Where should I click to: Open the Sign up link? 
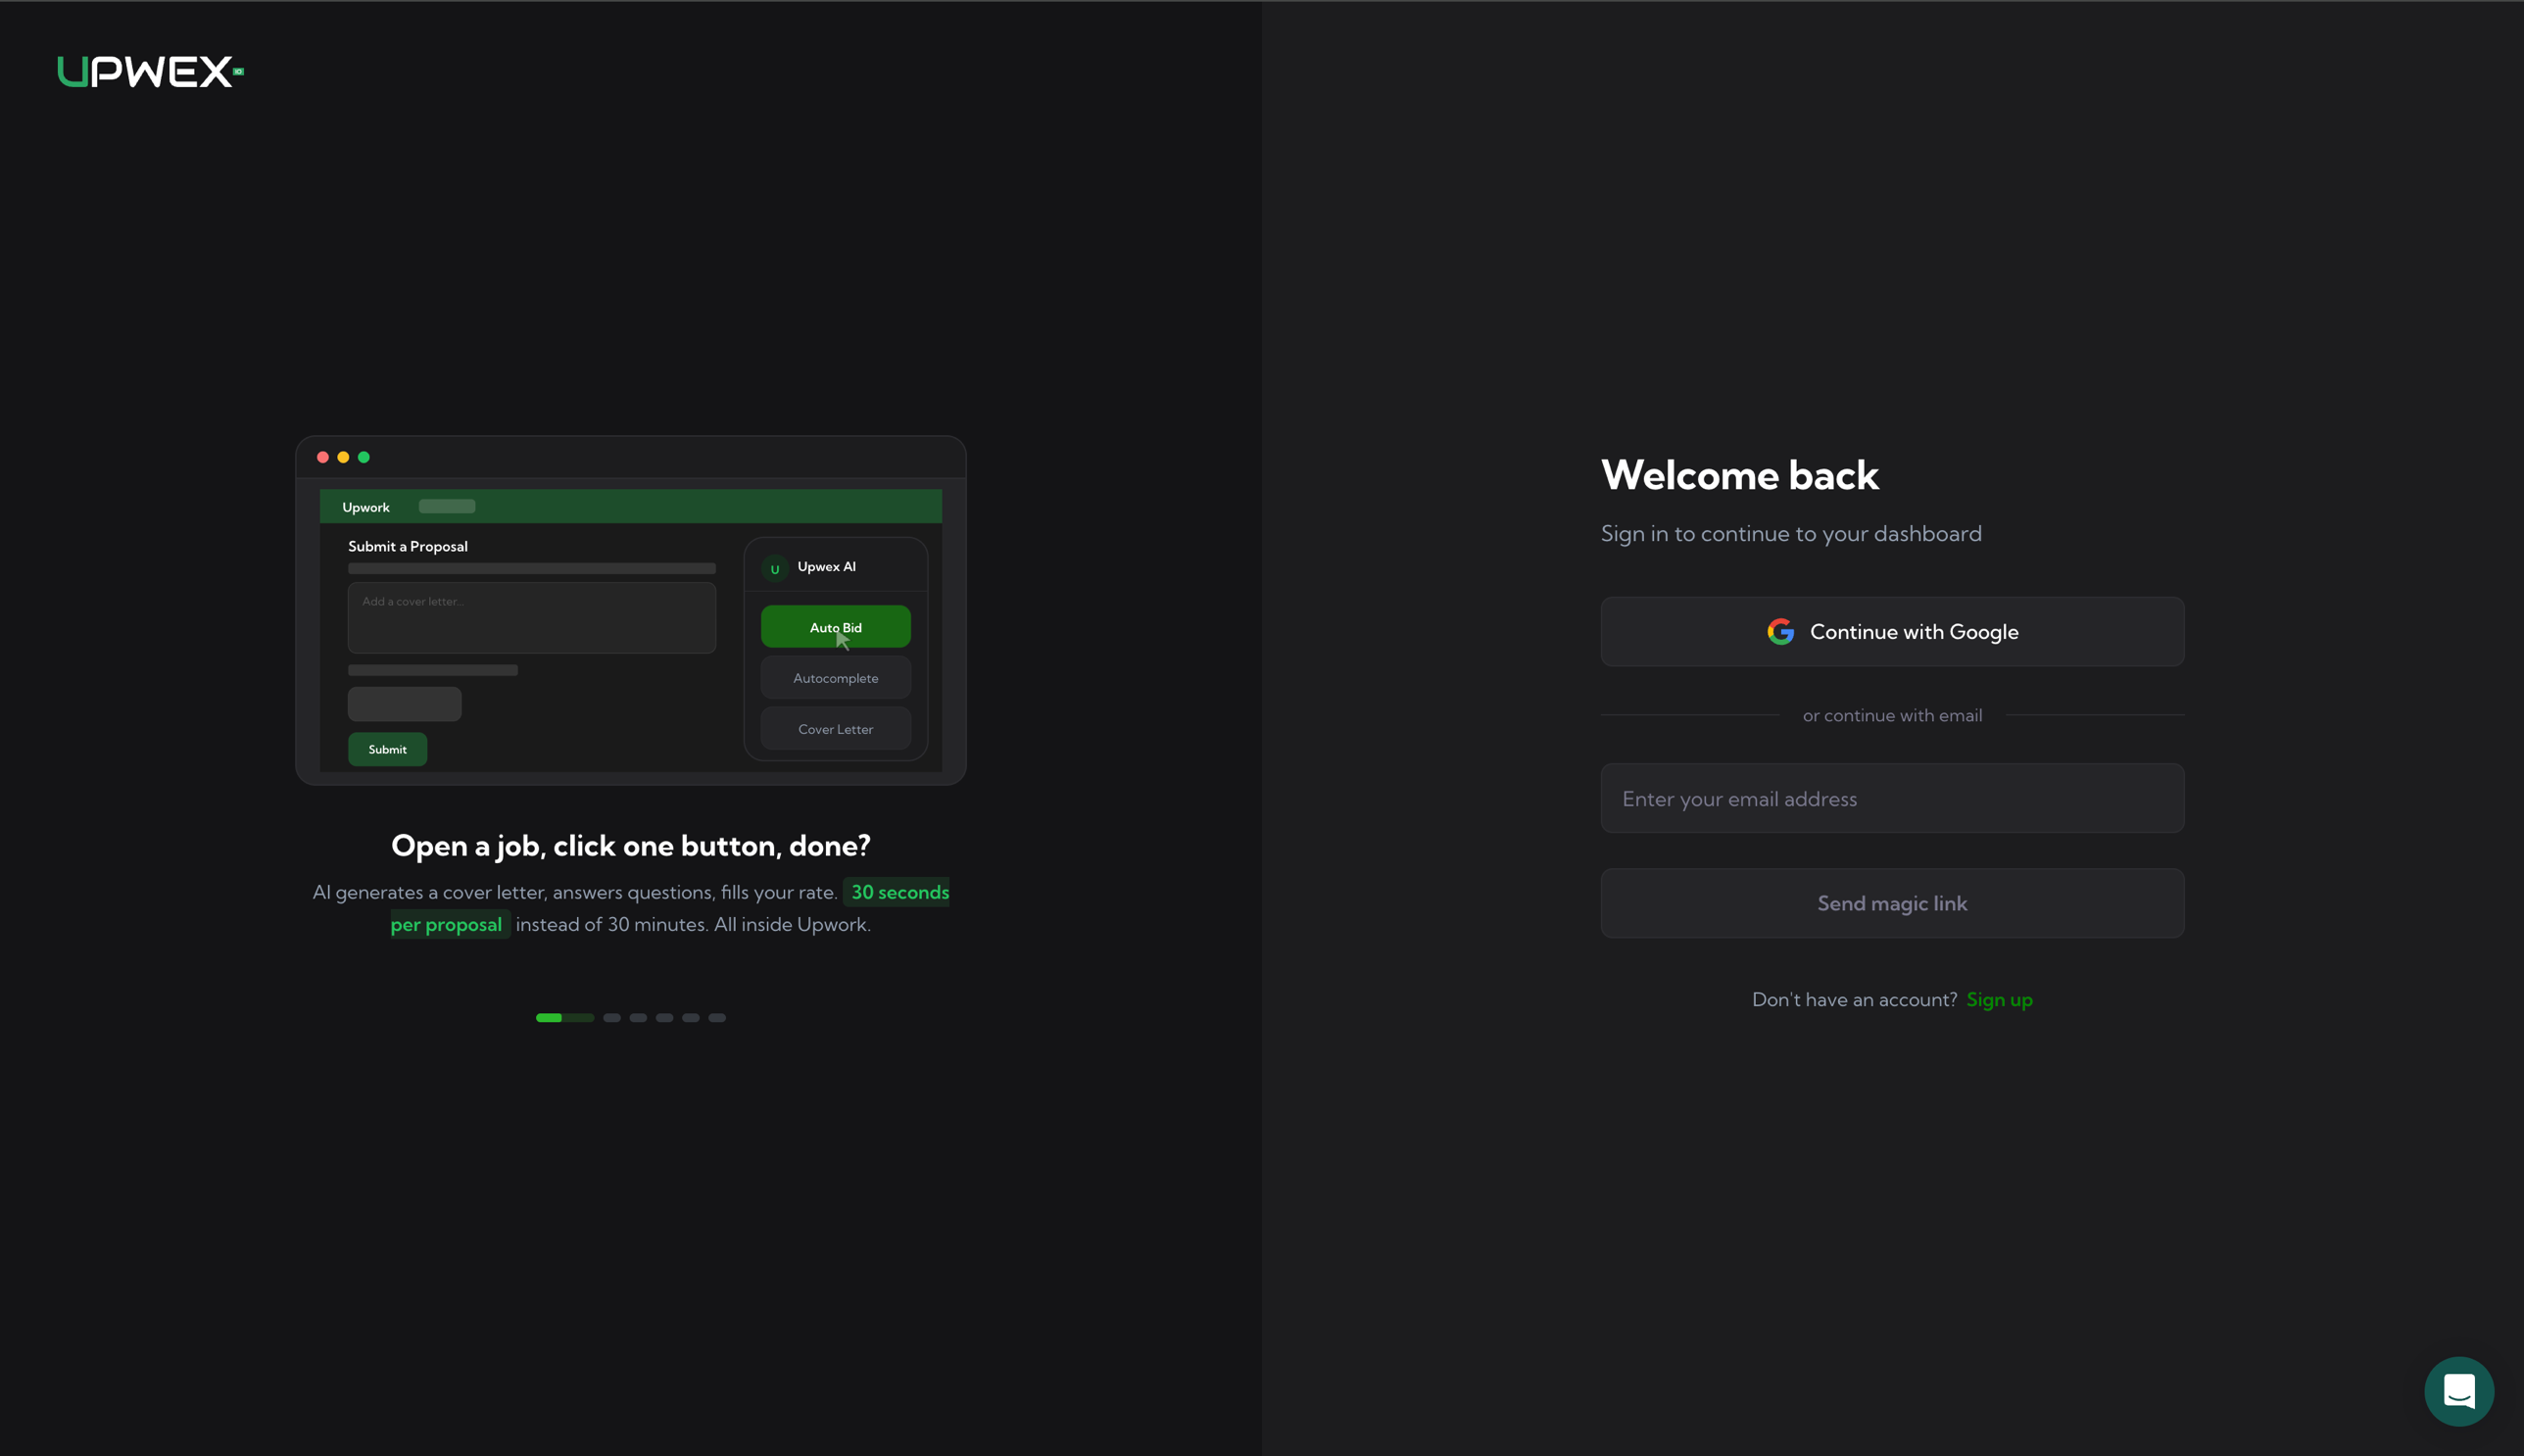(1999, 1000)
